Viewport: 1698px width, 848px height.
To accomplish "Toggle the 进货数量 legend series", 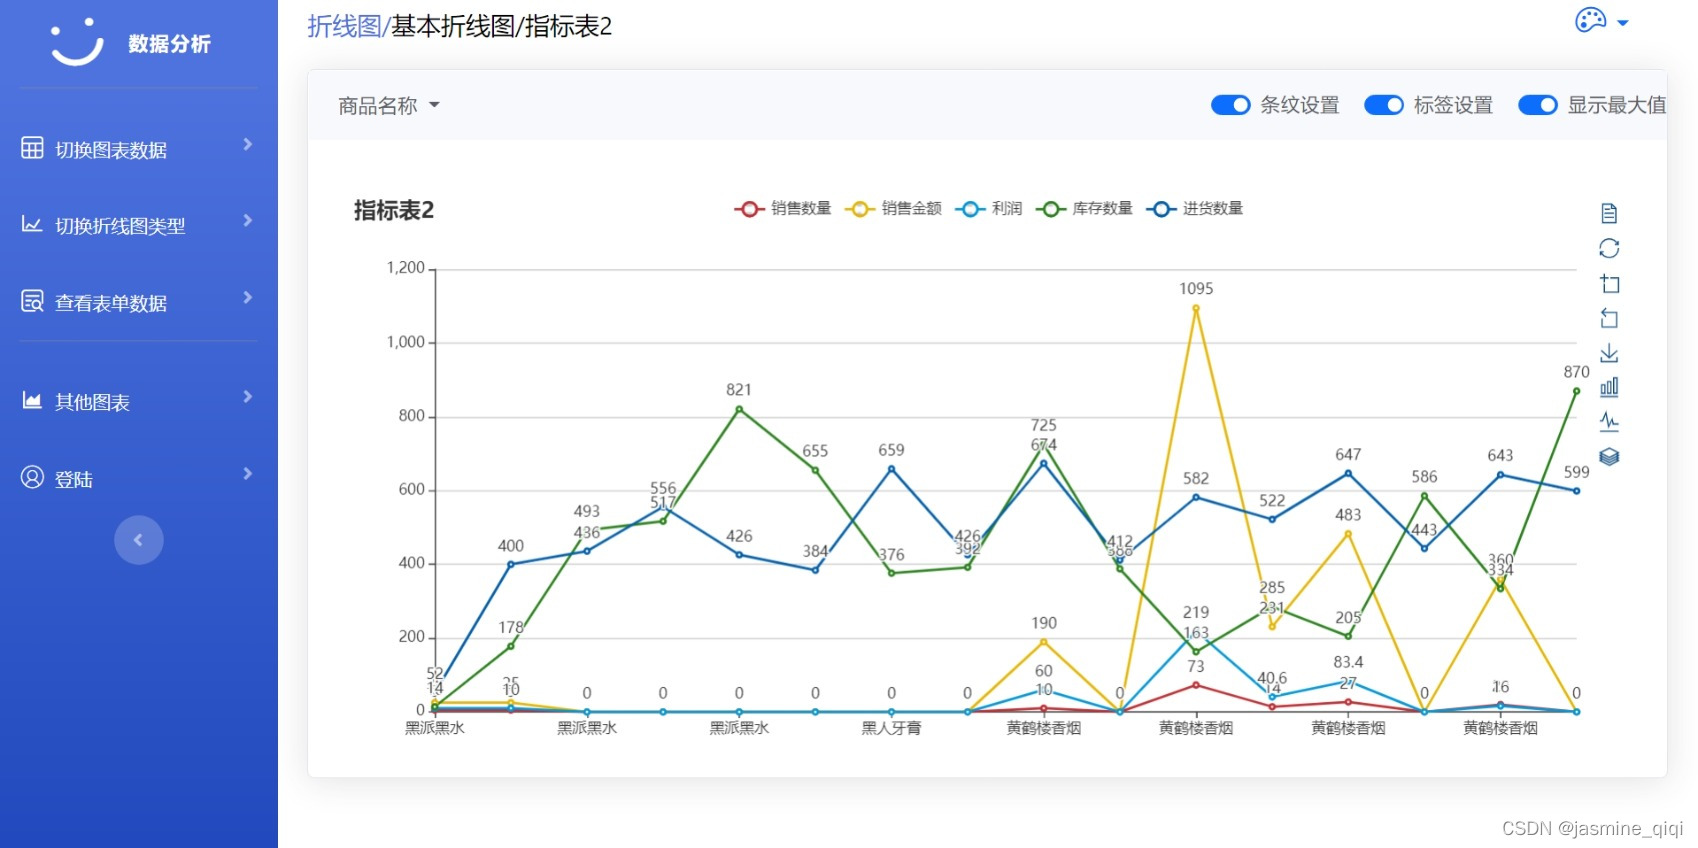I will tap(1194, 208).
